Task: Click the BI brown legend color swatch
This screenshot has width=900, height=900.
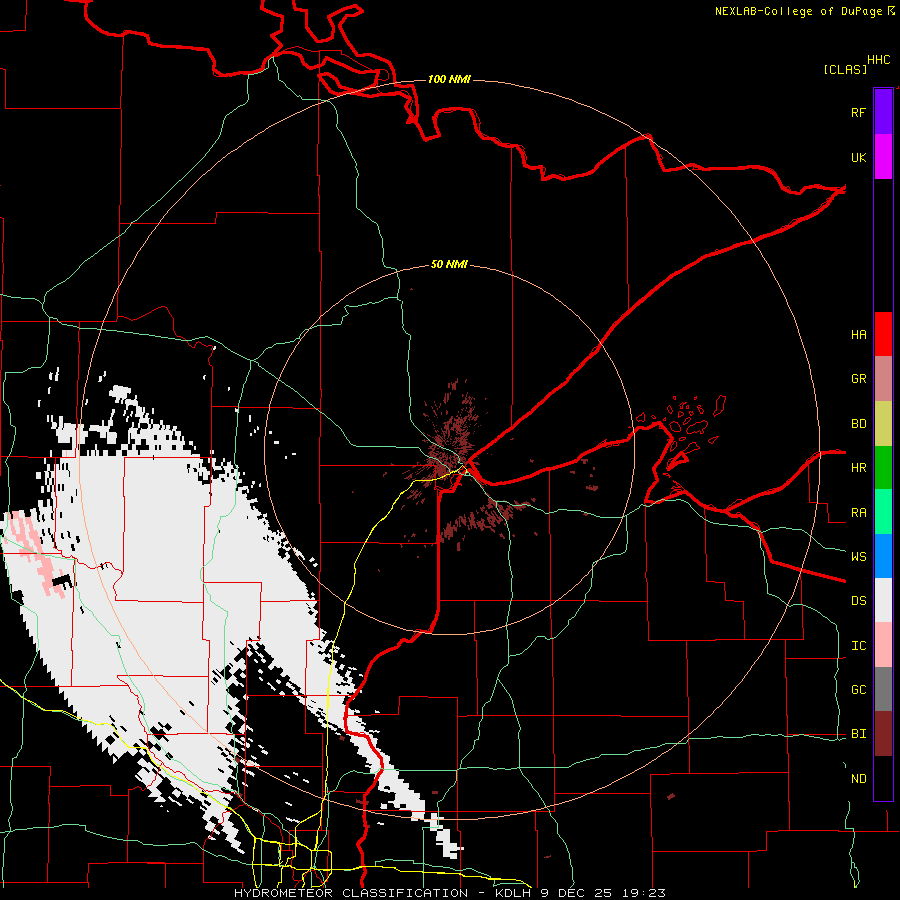Action: click(883, 734)
